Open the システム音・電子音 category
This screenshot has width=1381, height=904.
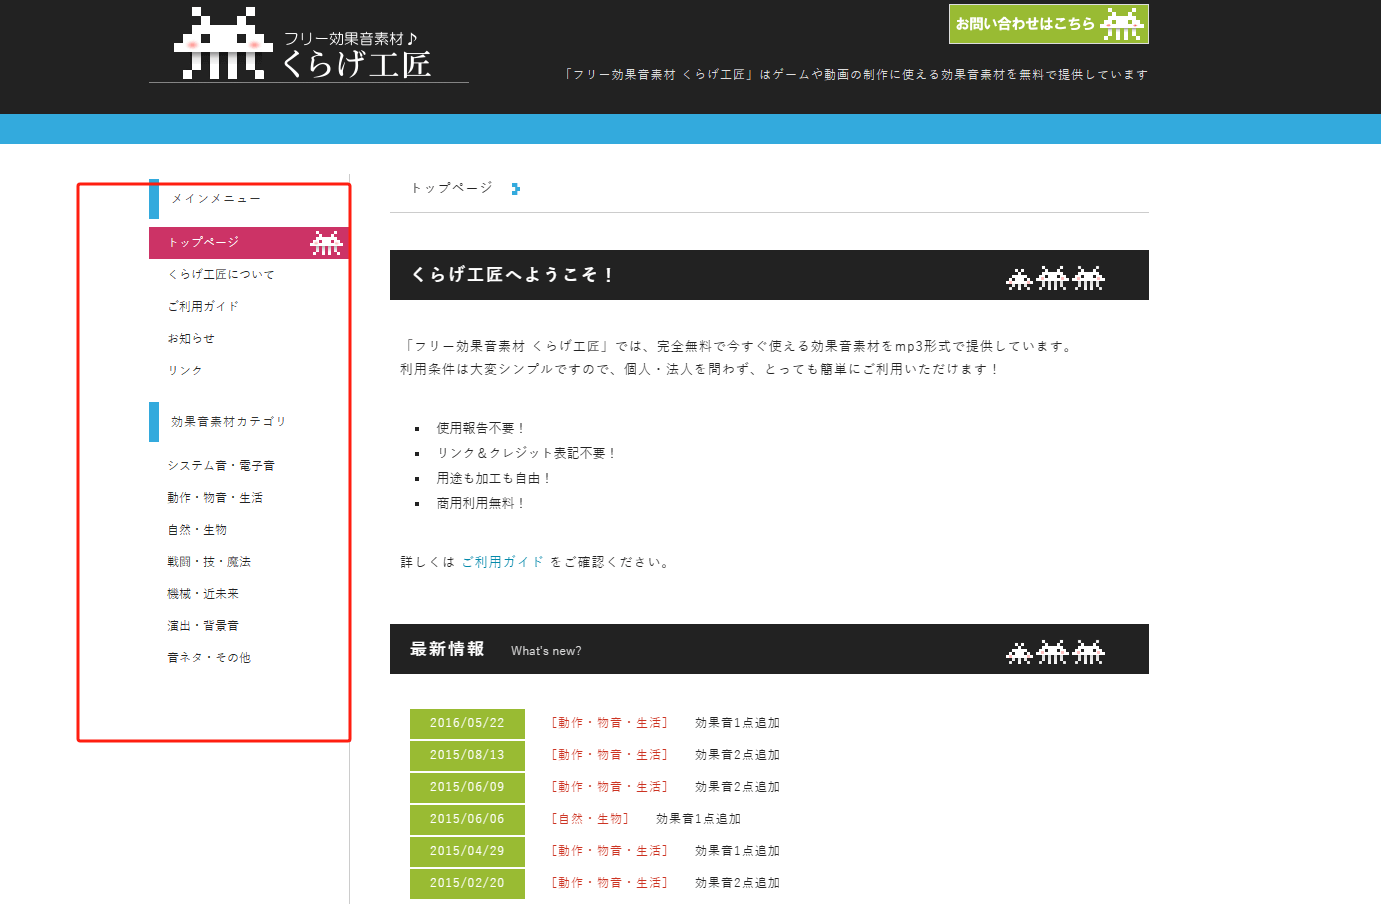tap(221, 465)
